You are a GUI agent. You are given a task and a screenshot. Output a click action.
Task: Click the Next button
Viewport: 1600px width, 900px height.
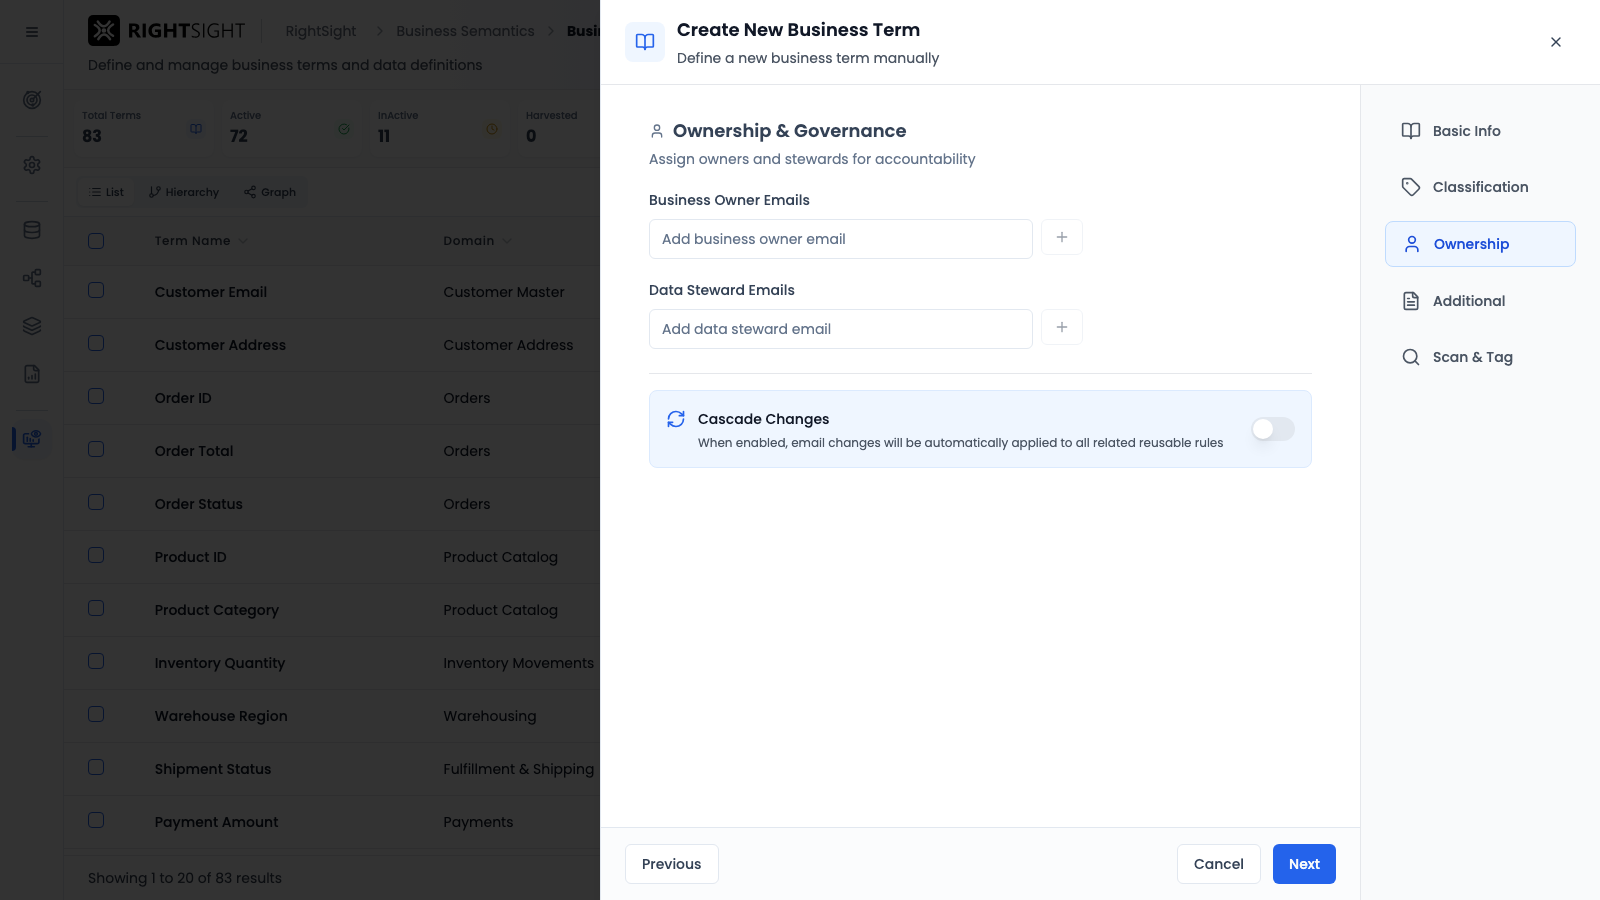pyautogui.click(x=1304, y=864)
